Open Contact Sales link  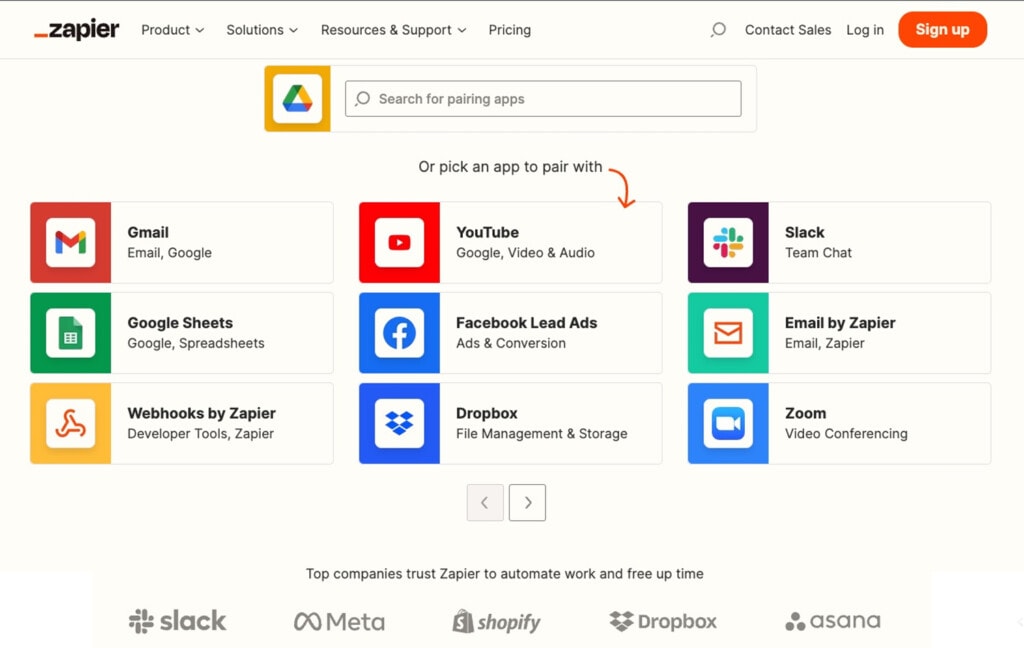[788, 30]
